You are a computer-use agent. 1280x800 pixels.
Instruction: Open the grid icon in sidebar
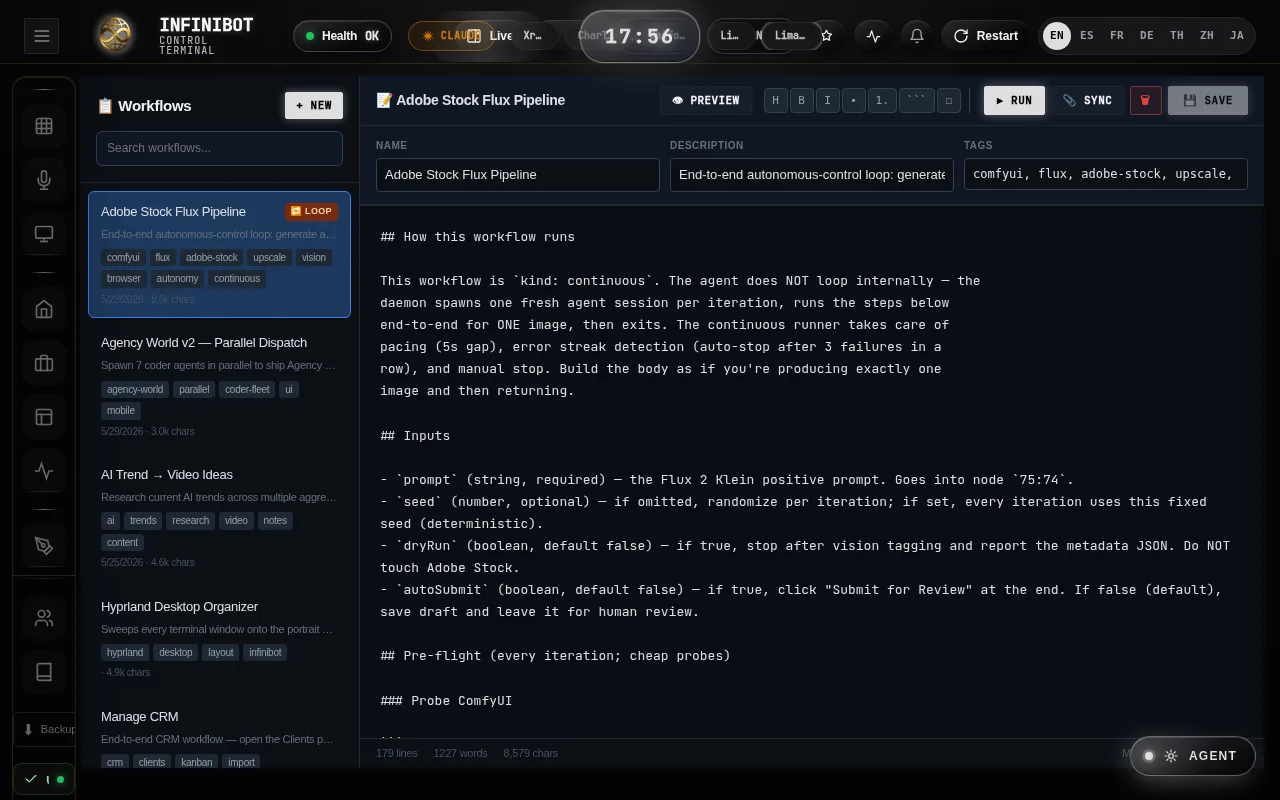tap(44, 126)
